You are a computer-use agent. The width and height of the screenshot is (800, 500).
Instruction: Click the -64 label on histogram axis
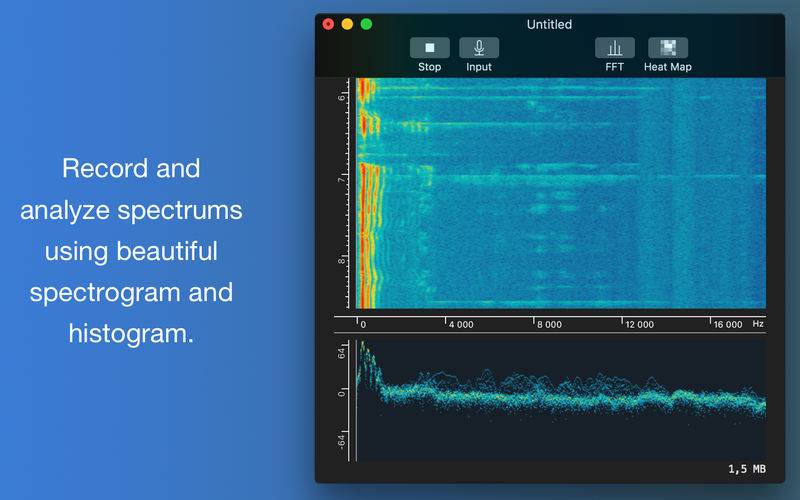342,441
